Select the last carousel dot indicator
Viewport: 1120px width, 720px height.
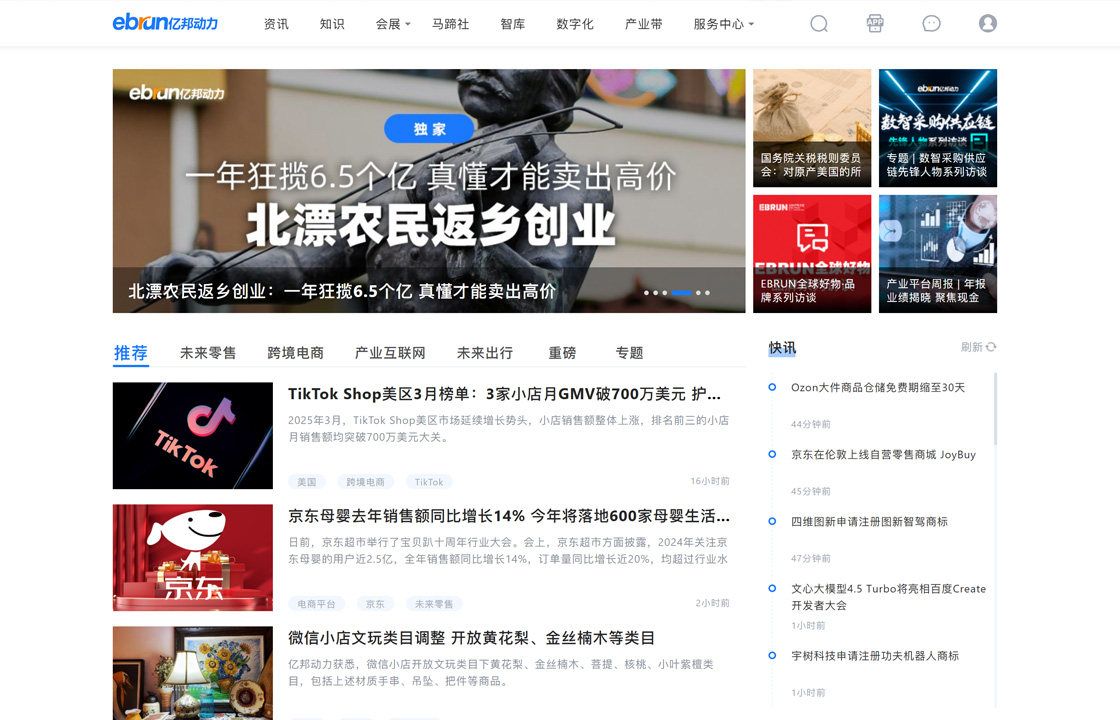point(707,293)
